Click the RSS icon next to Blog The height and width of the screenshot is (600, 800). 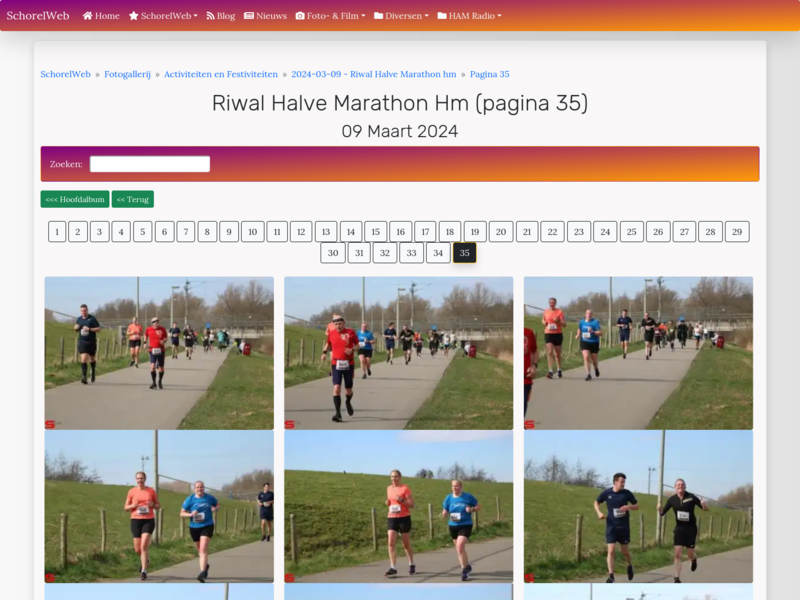click(210, 16)
